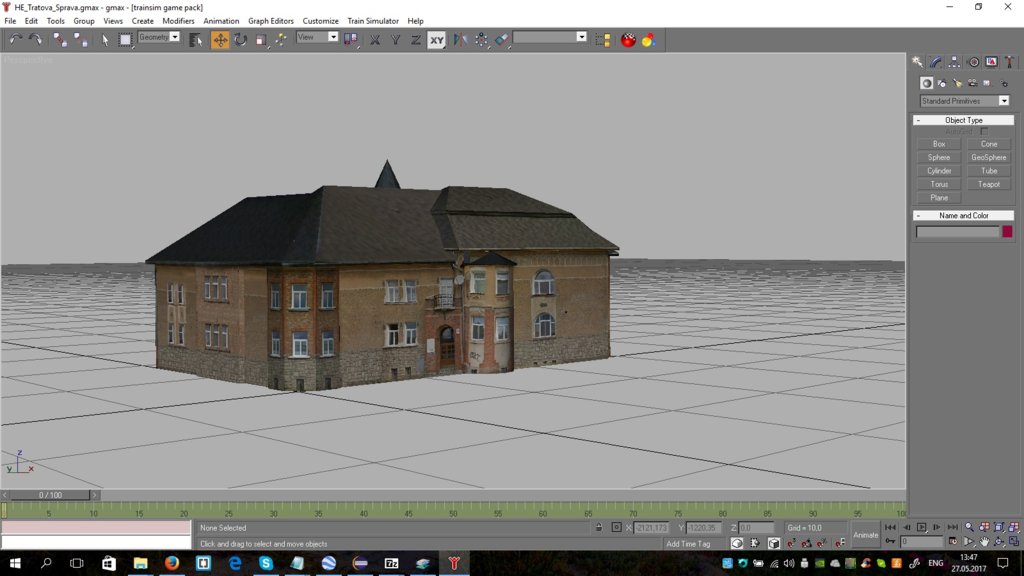Screen dimensions: 1024x576
Task: Click the Undo arrow icon
Action: click(15, 40)
